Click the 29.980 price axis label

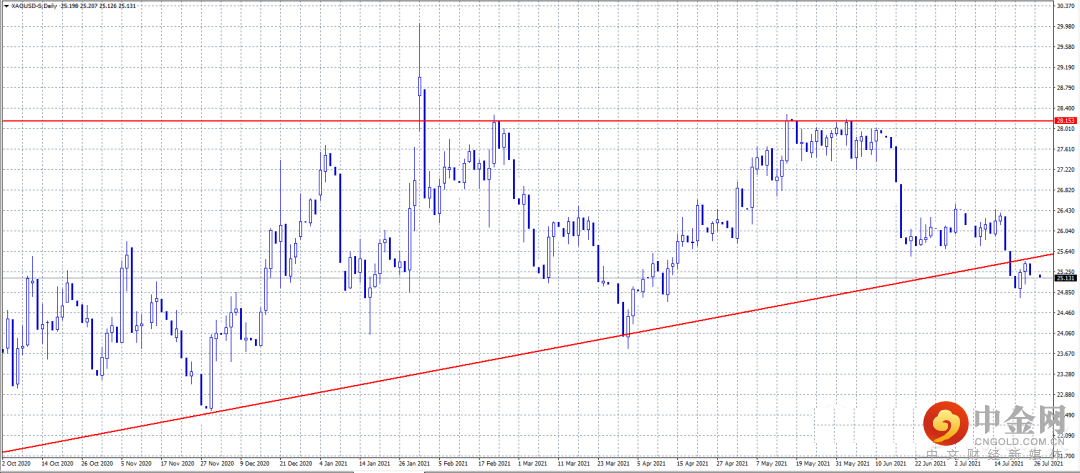(x=1066, y=27)
